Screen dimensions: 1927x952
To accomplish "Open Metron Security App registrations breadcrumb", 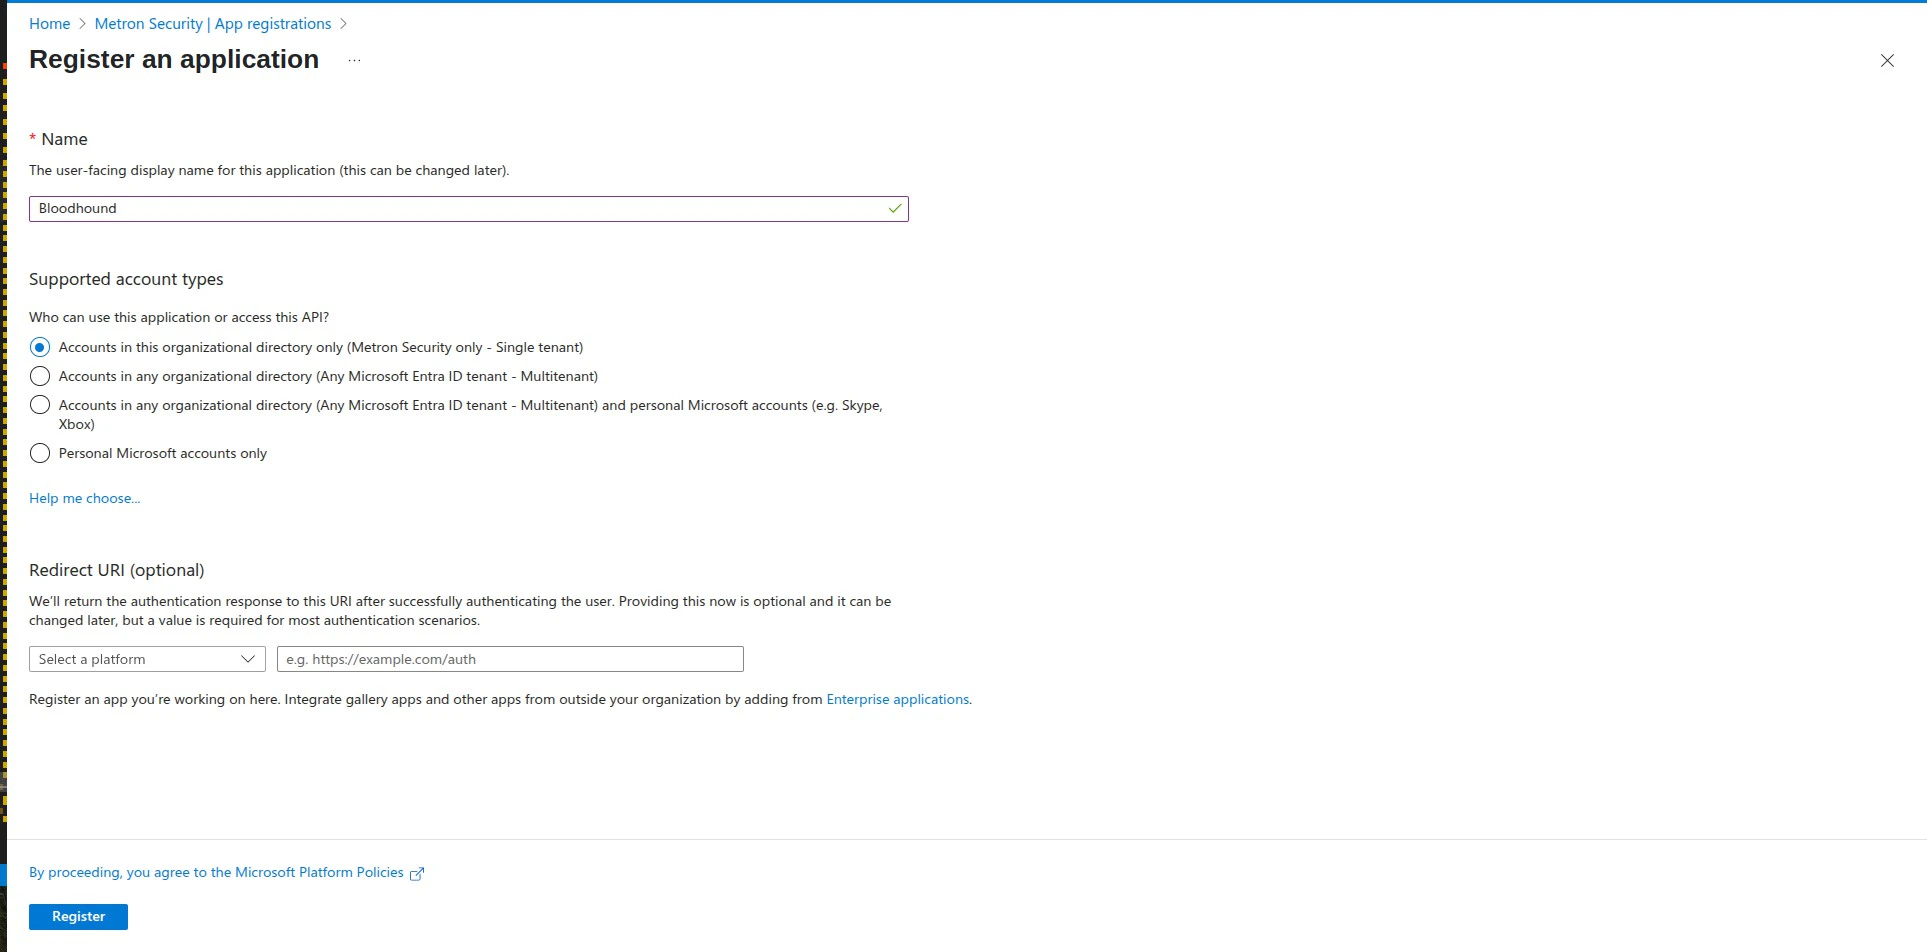I will pyautogui.click(x=213, y=23).
